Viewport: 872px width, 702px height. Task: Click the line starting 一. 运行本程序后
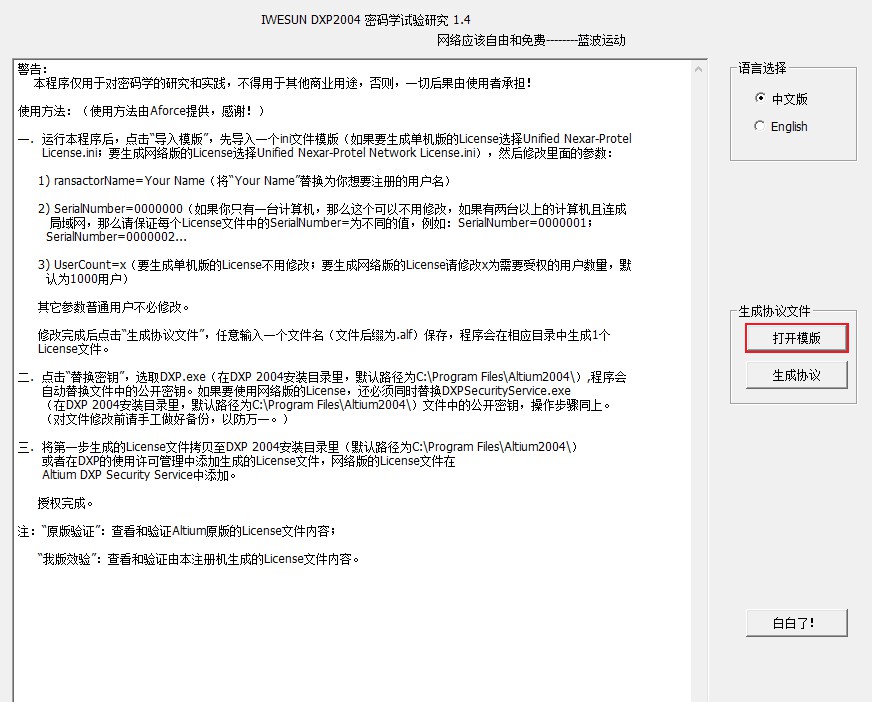(x=324, y=139)
